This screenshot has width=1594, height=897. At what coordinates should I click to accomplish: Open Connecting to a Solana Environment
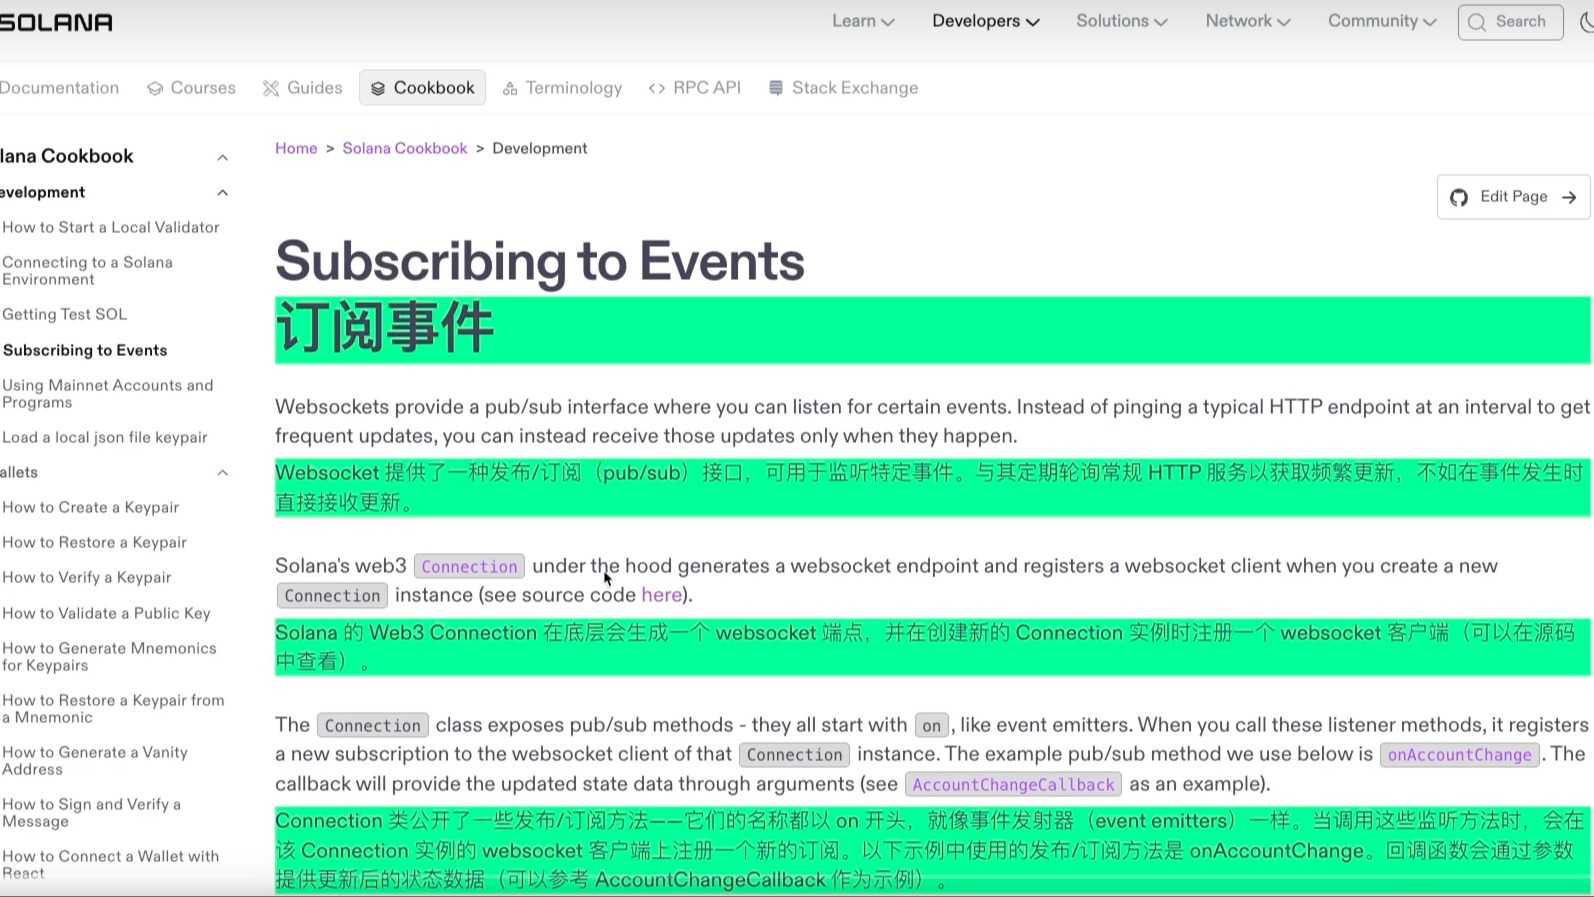pyautogui.click(x=87, y=271)
